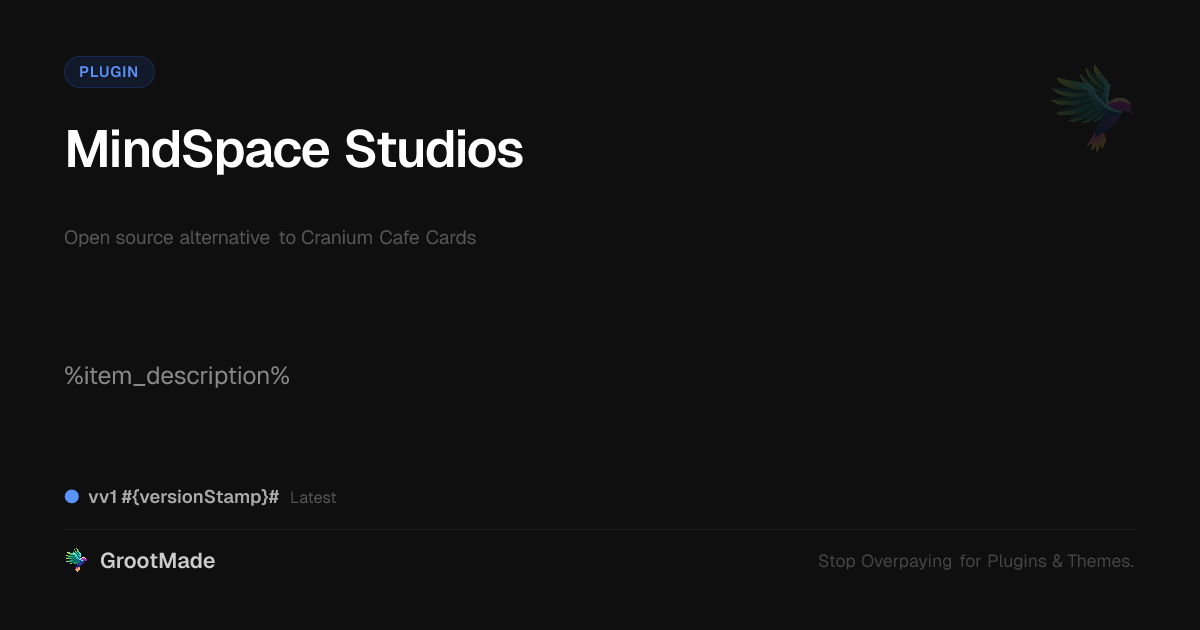Viewport: 1200px width, 630px height.
Task: Select the %item_description% placeholder text
Action: pos(177,376)
